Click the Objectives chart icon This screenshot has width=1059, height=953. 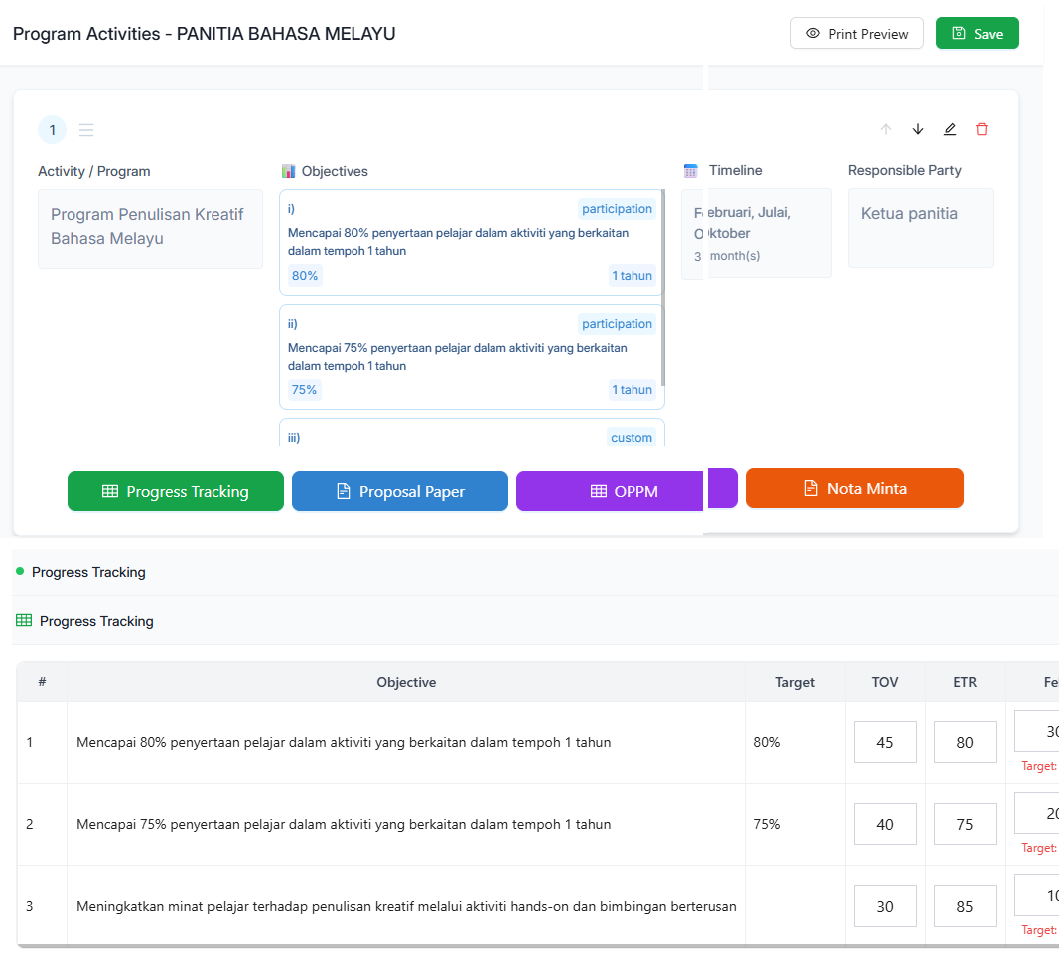[x=289, y=171]
